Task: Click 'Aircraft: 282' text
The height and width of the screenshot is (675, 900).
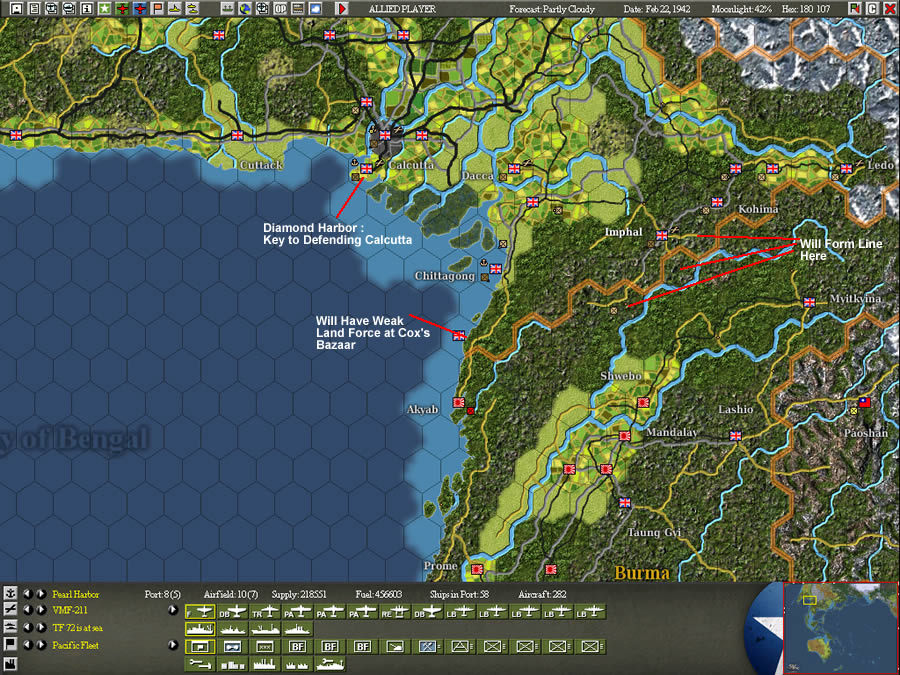Action: [x=542, y=594]
